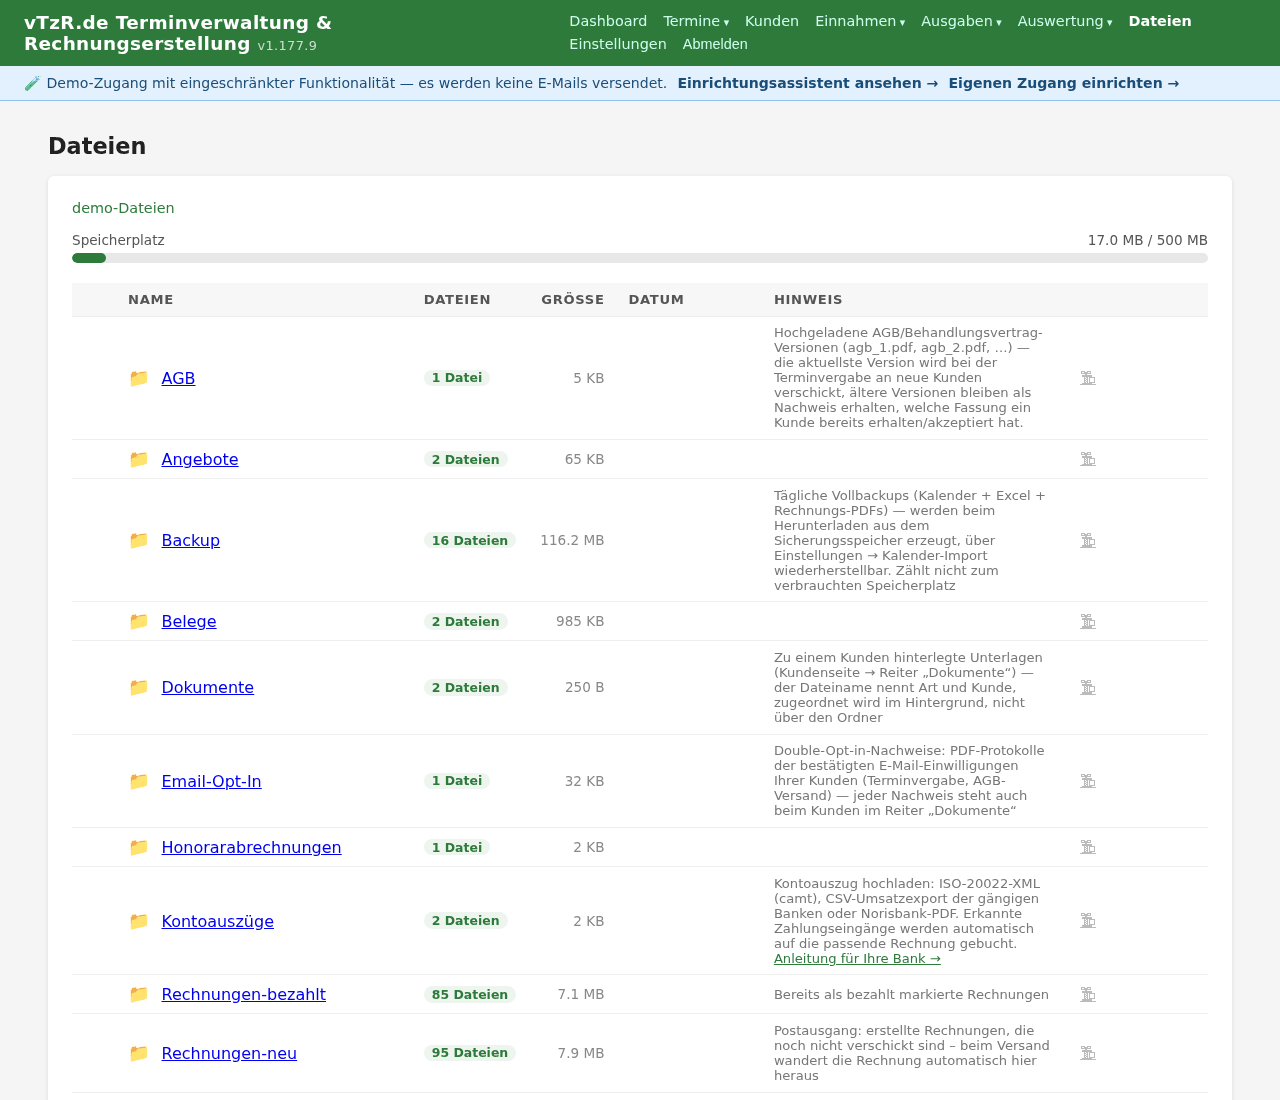Download the AGB folder as ZIP
1280x1100 pixels.
1088,378
